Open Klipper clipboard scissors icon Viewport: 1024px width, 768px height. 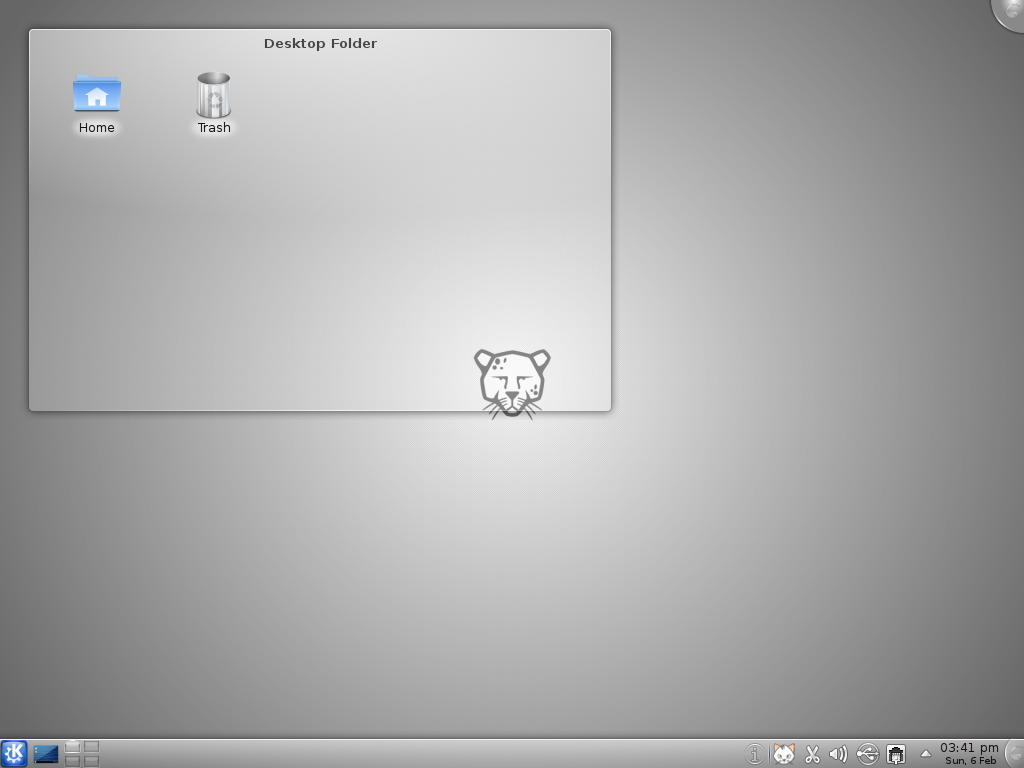coord(812,754)
